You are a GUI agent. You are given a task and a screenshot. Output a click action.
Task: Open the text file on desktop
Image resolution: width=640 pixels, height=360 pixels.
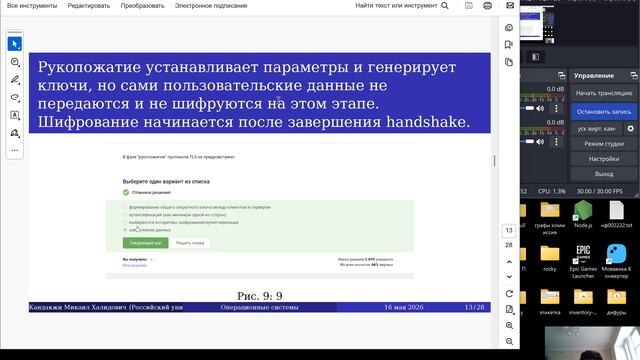pyautogui.click(x=616, y=215)
